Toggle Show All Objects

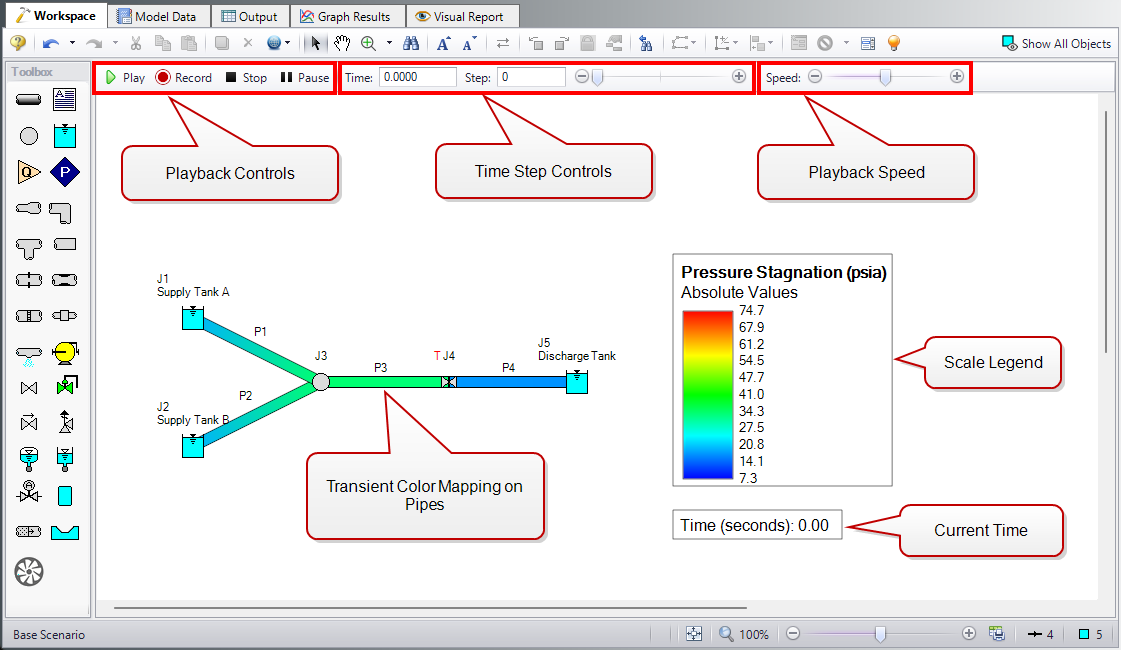click(x=1057, y=43)
